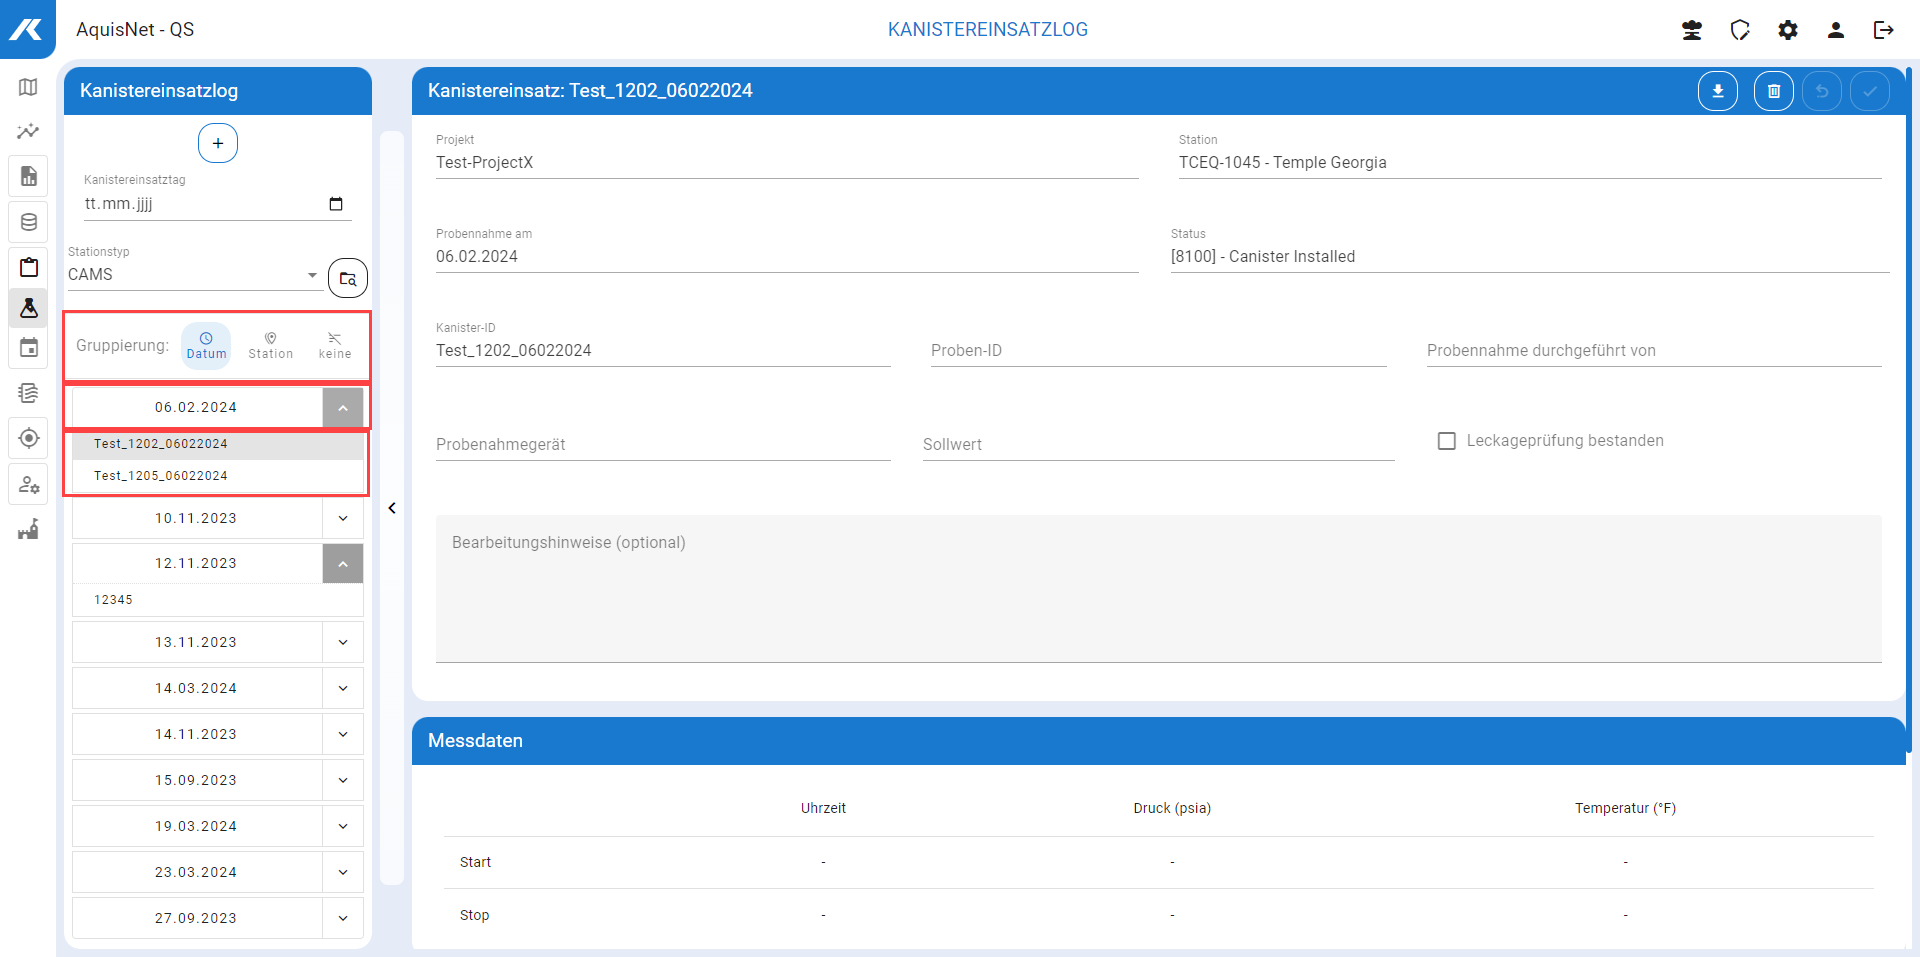Group list by Datum
Screen dimensions: 1920x957
(x=206, y=345)
